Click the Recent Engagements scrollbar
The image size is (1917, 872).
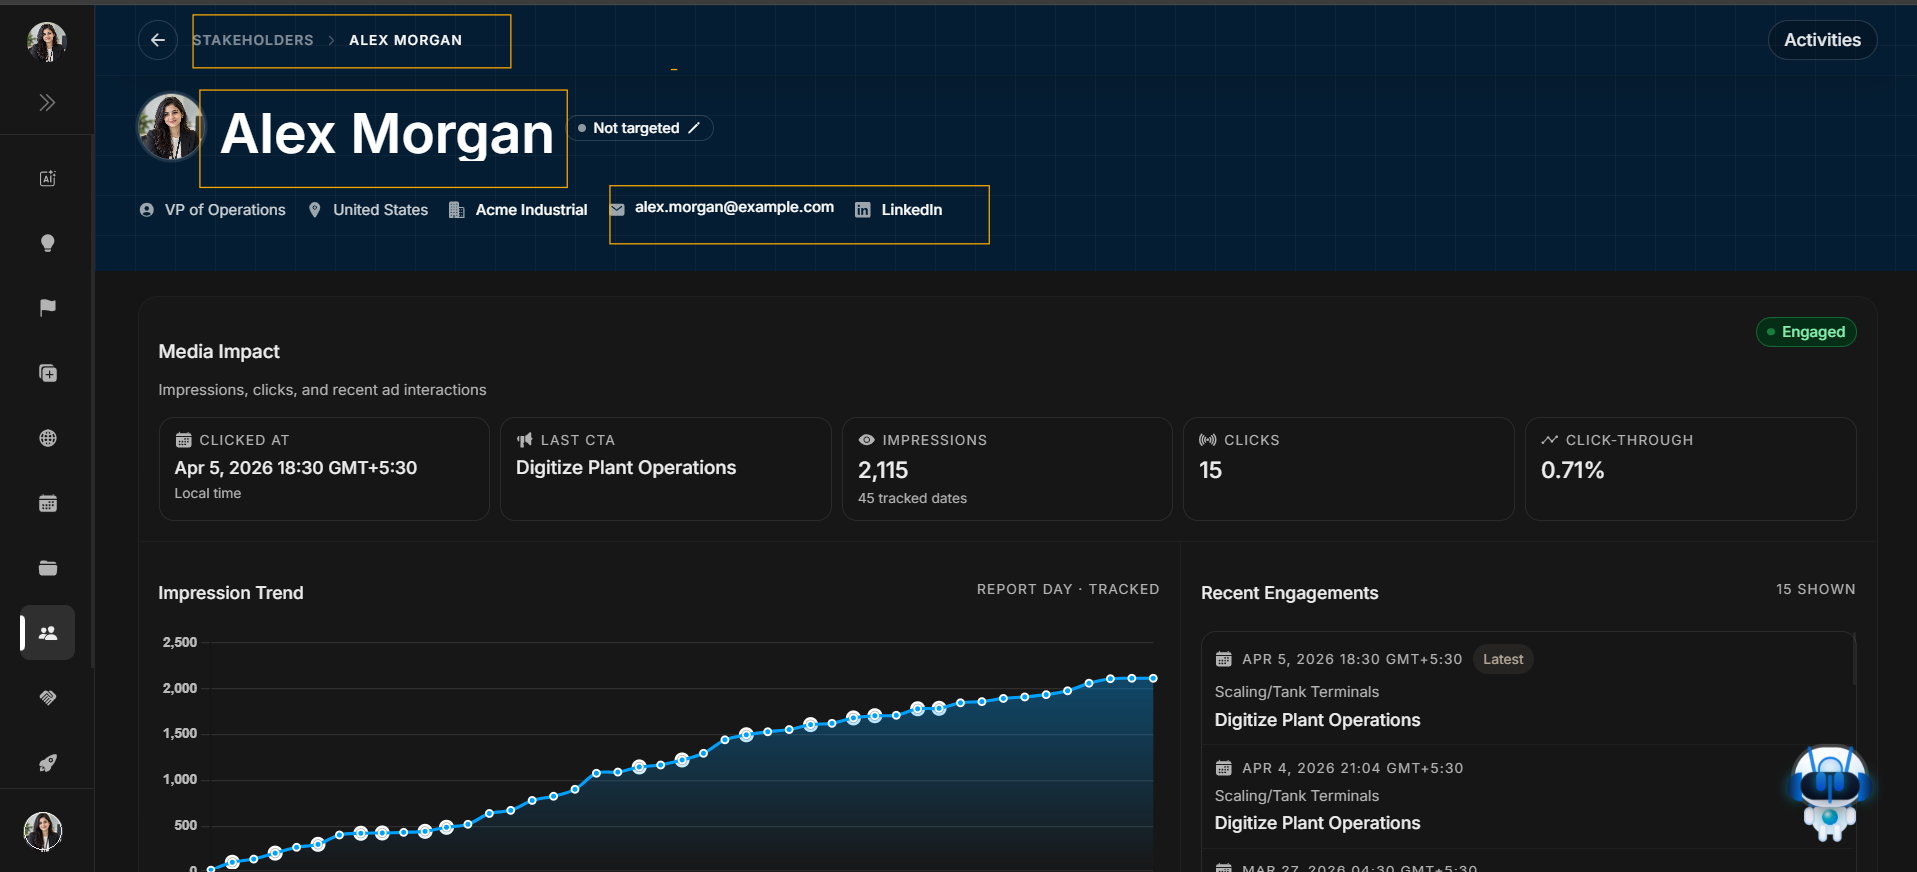tap(1854, 660)
